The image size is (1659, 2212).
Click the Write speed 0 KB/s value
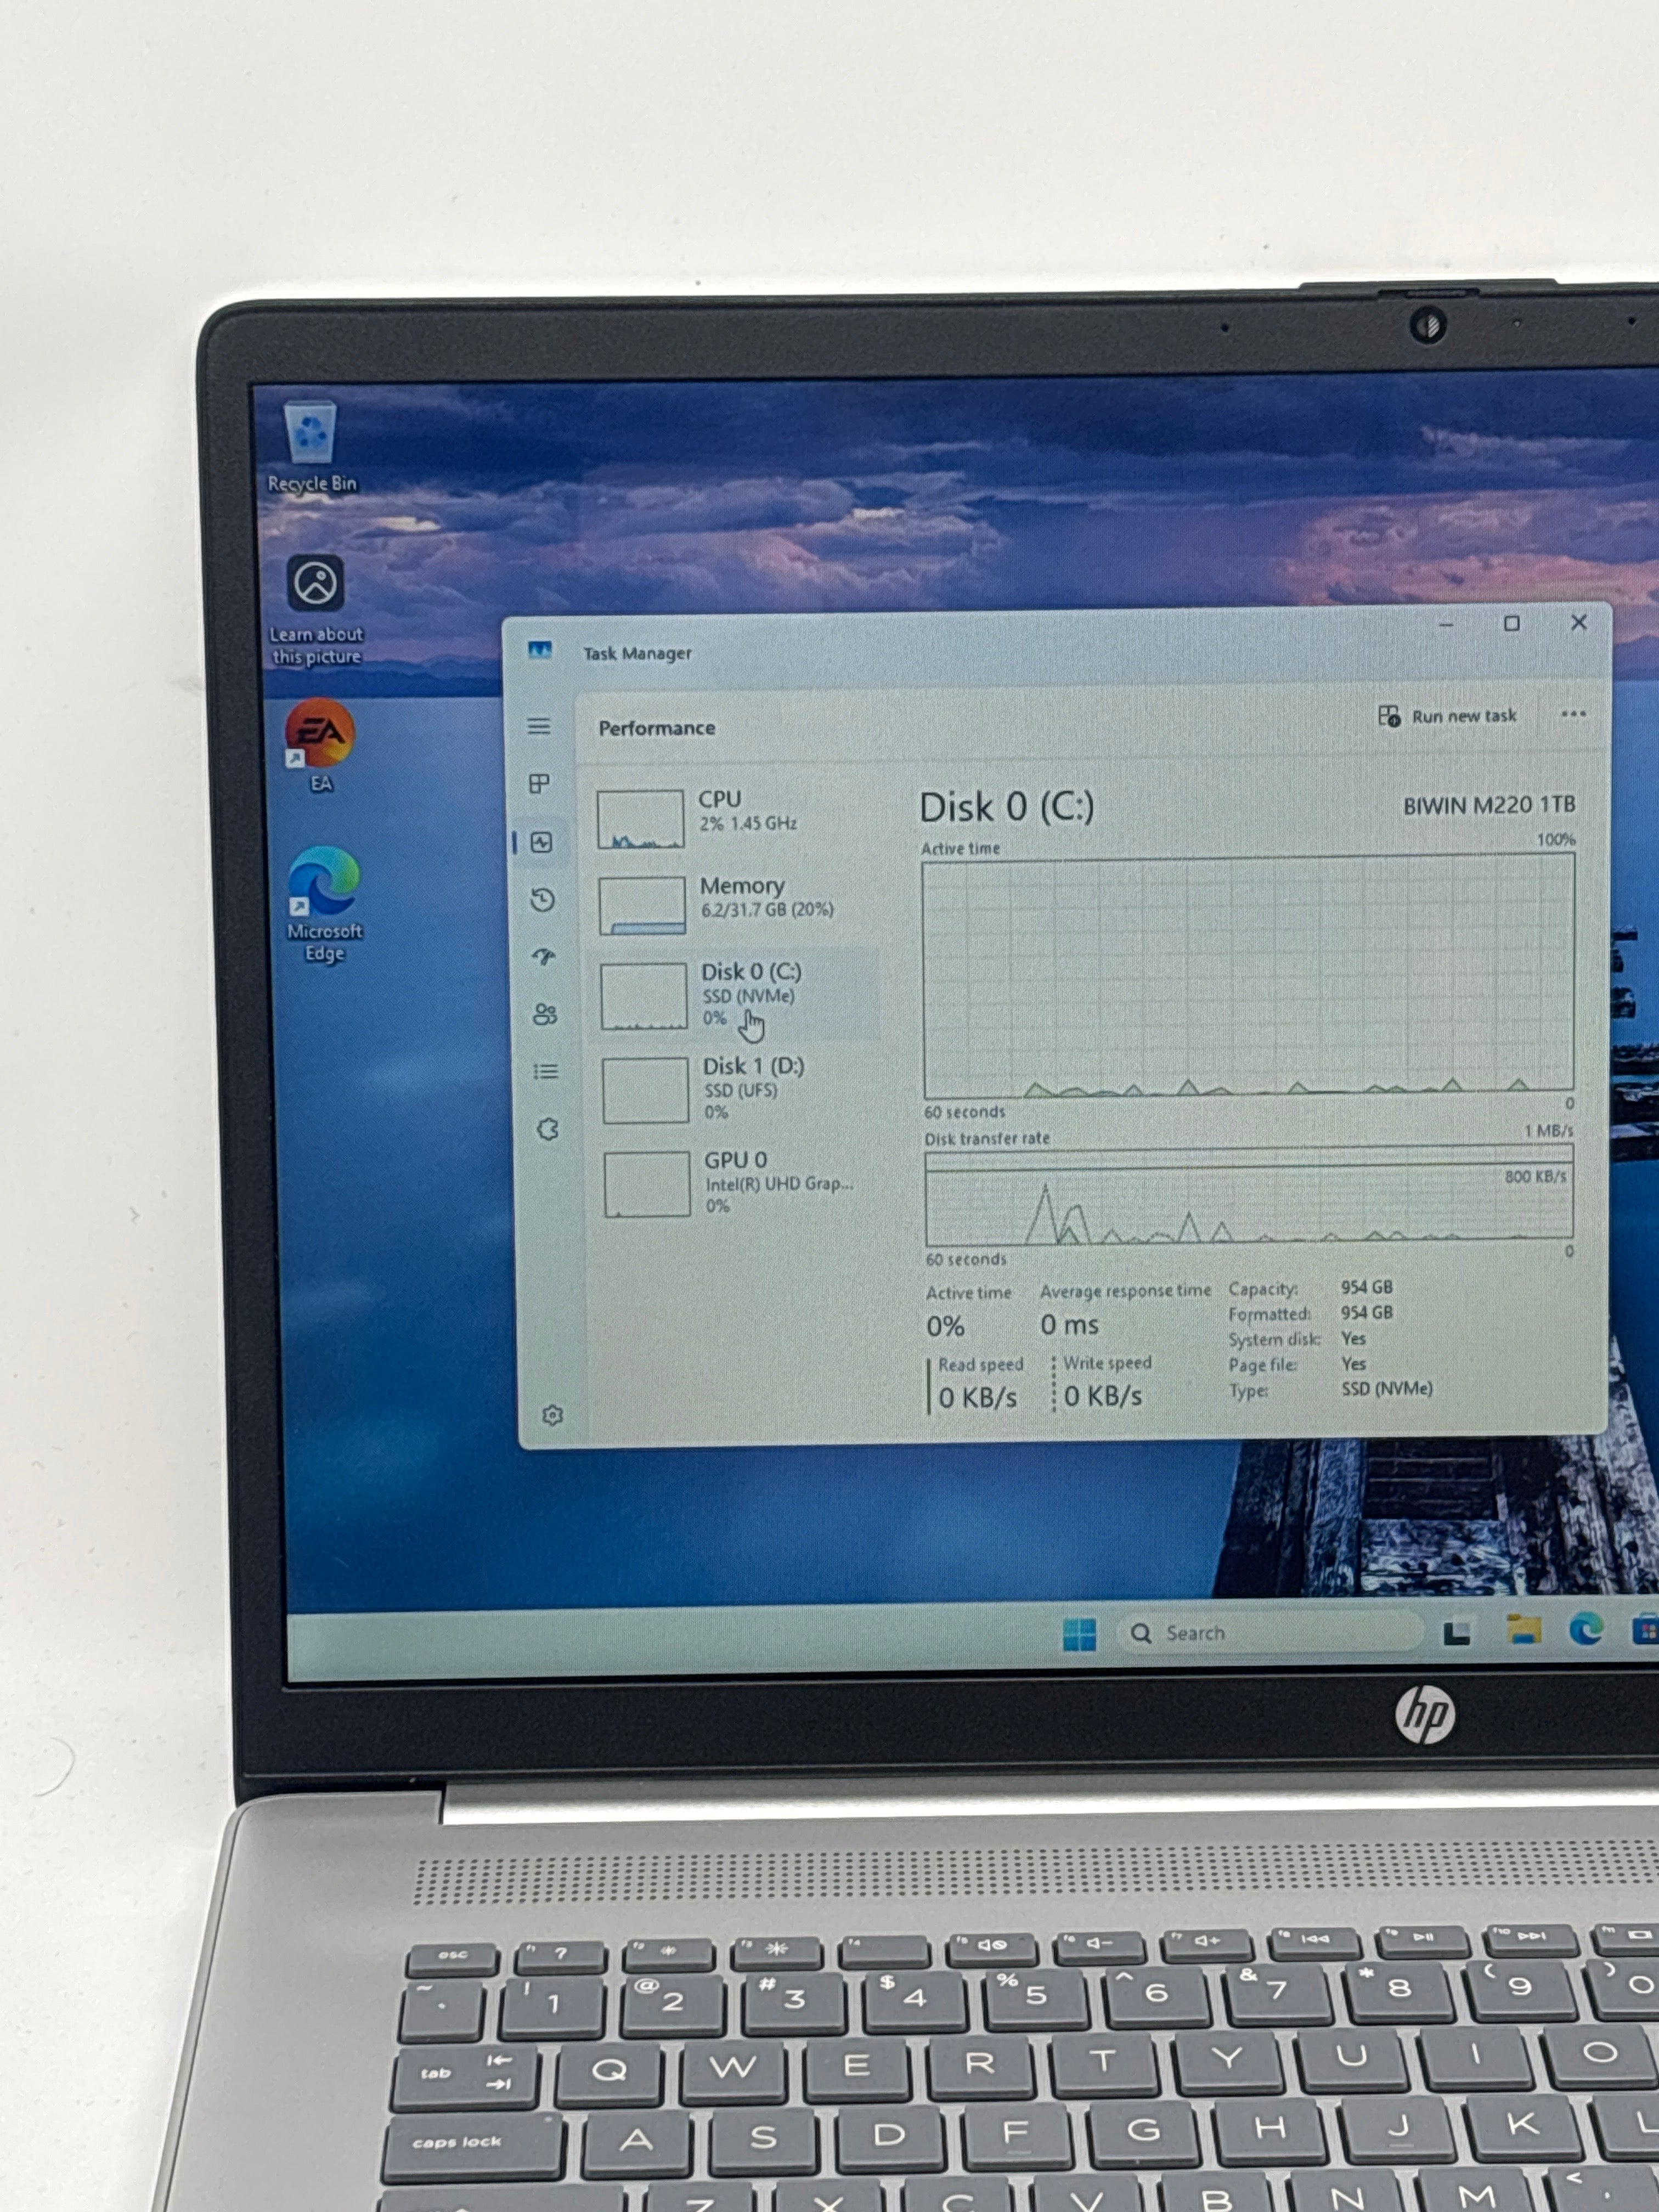(x=1103, y=1396)
